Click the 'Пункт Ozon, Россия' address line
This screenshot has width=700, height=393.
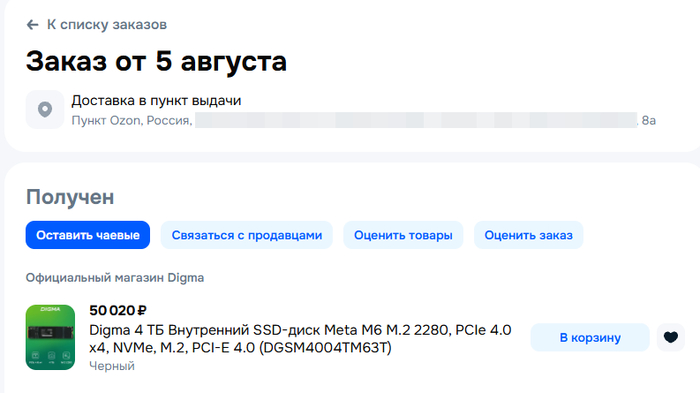pos(363,121)
